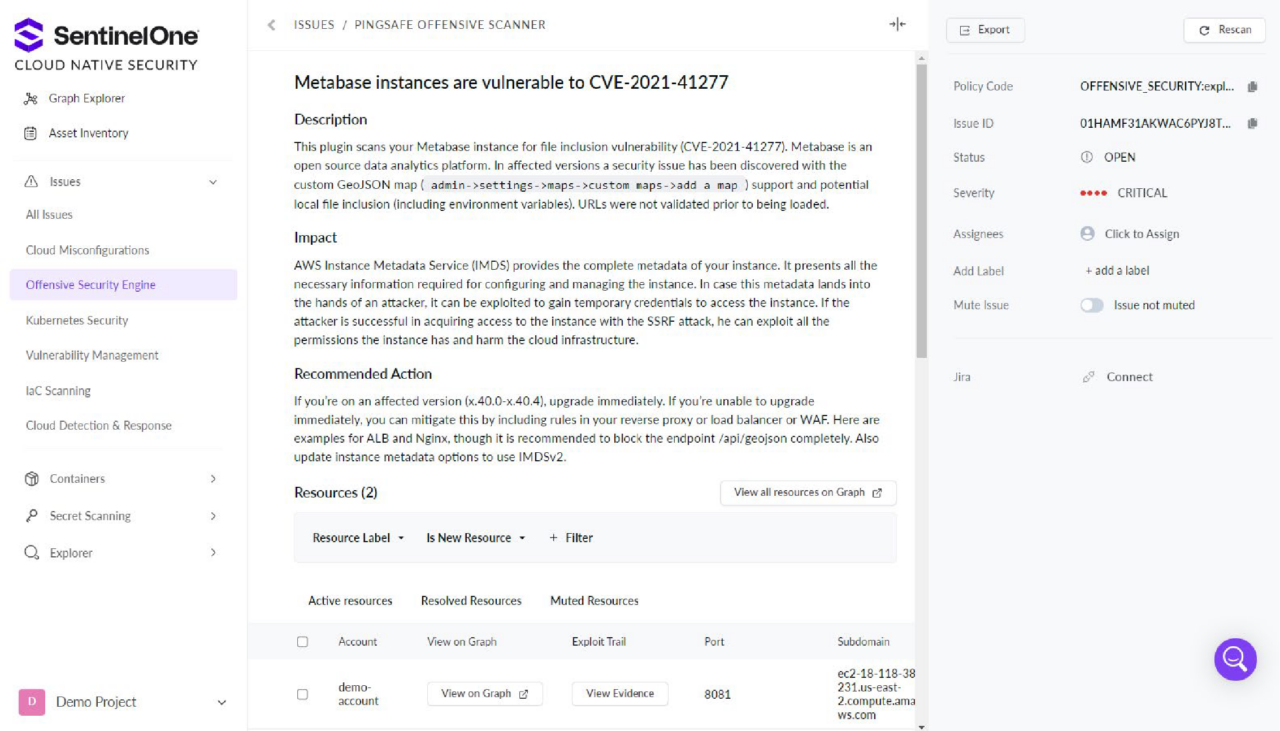Open Vulnerability Management
The image size is (1280, 731).
92,355
